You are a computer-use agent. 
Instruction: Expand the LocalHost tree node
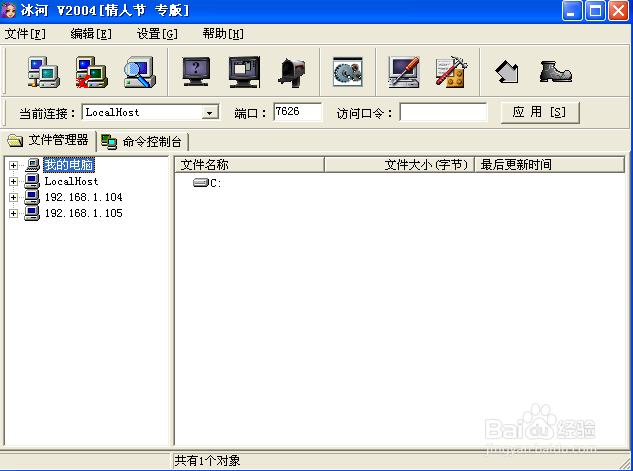pos(13,181)
